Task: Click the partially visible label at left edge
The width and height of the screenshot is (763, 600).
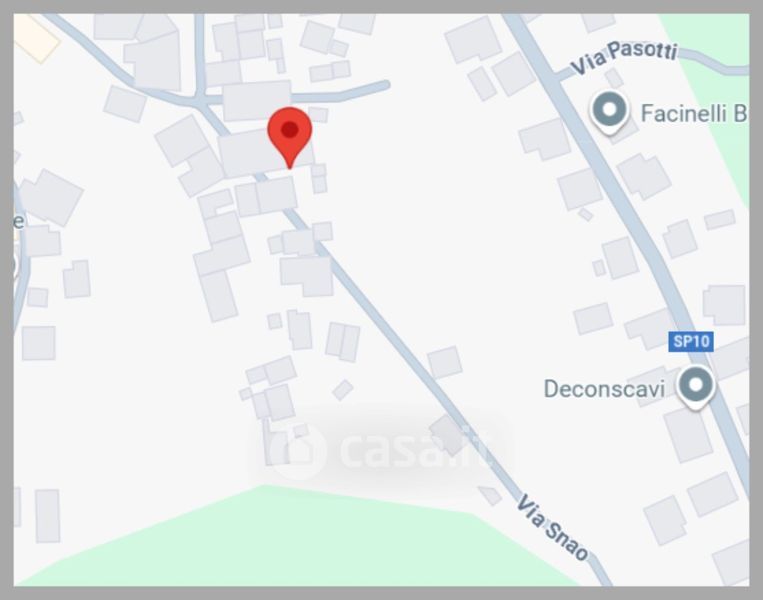Action: click(x=18, y=221)
